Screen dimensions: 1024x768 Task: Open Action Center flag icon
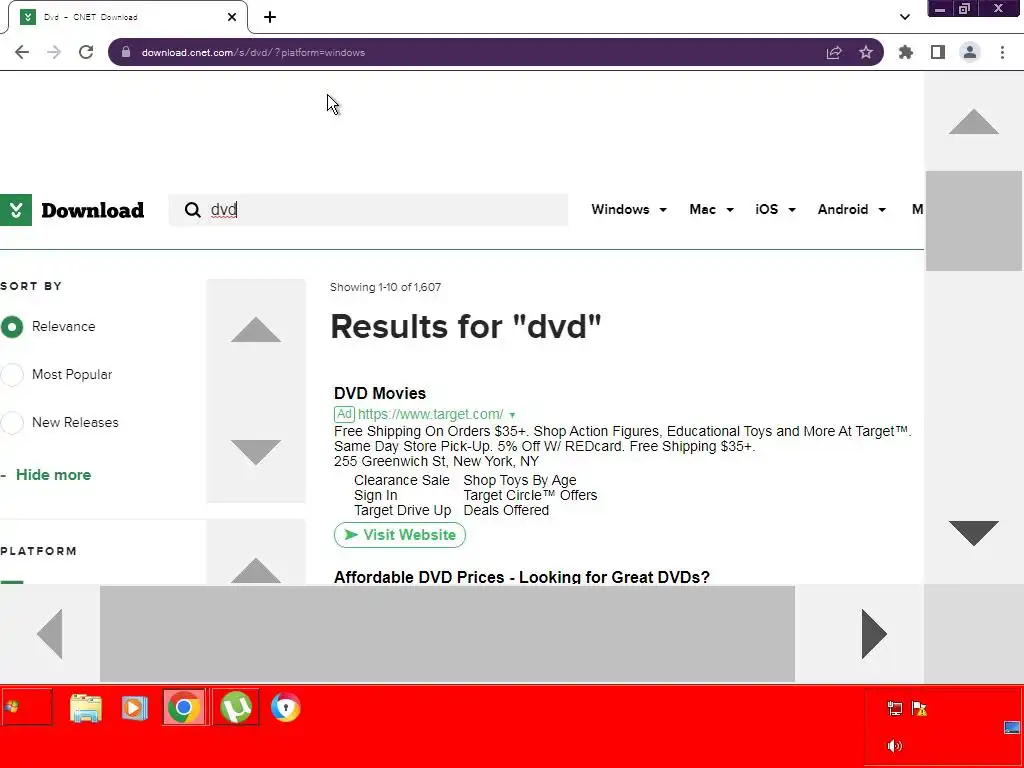[x=920, y=709]
